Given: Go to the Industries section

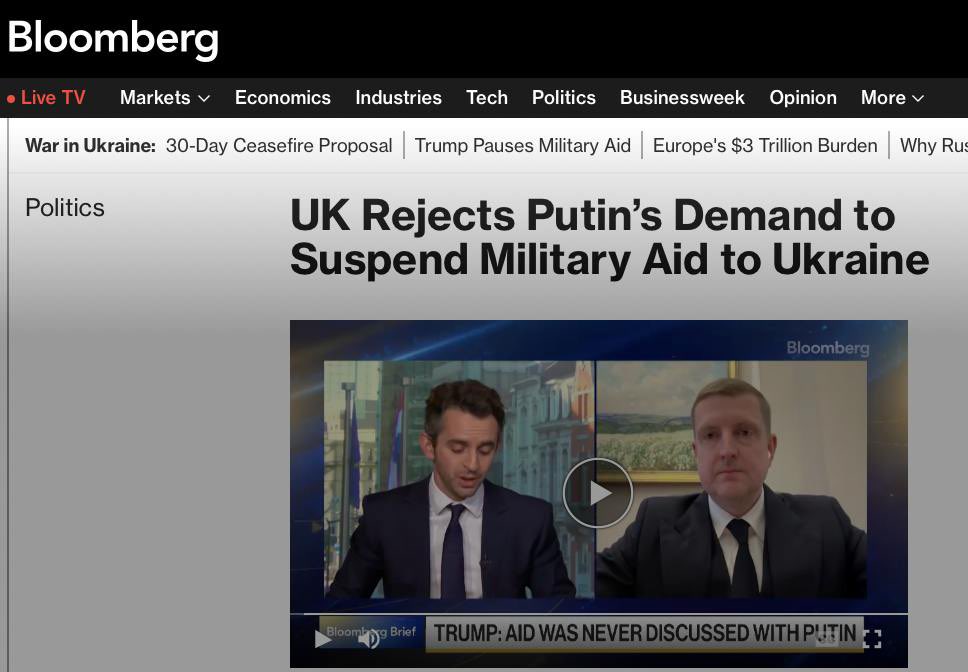Looking at the screenshot, I should 398,97.
